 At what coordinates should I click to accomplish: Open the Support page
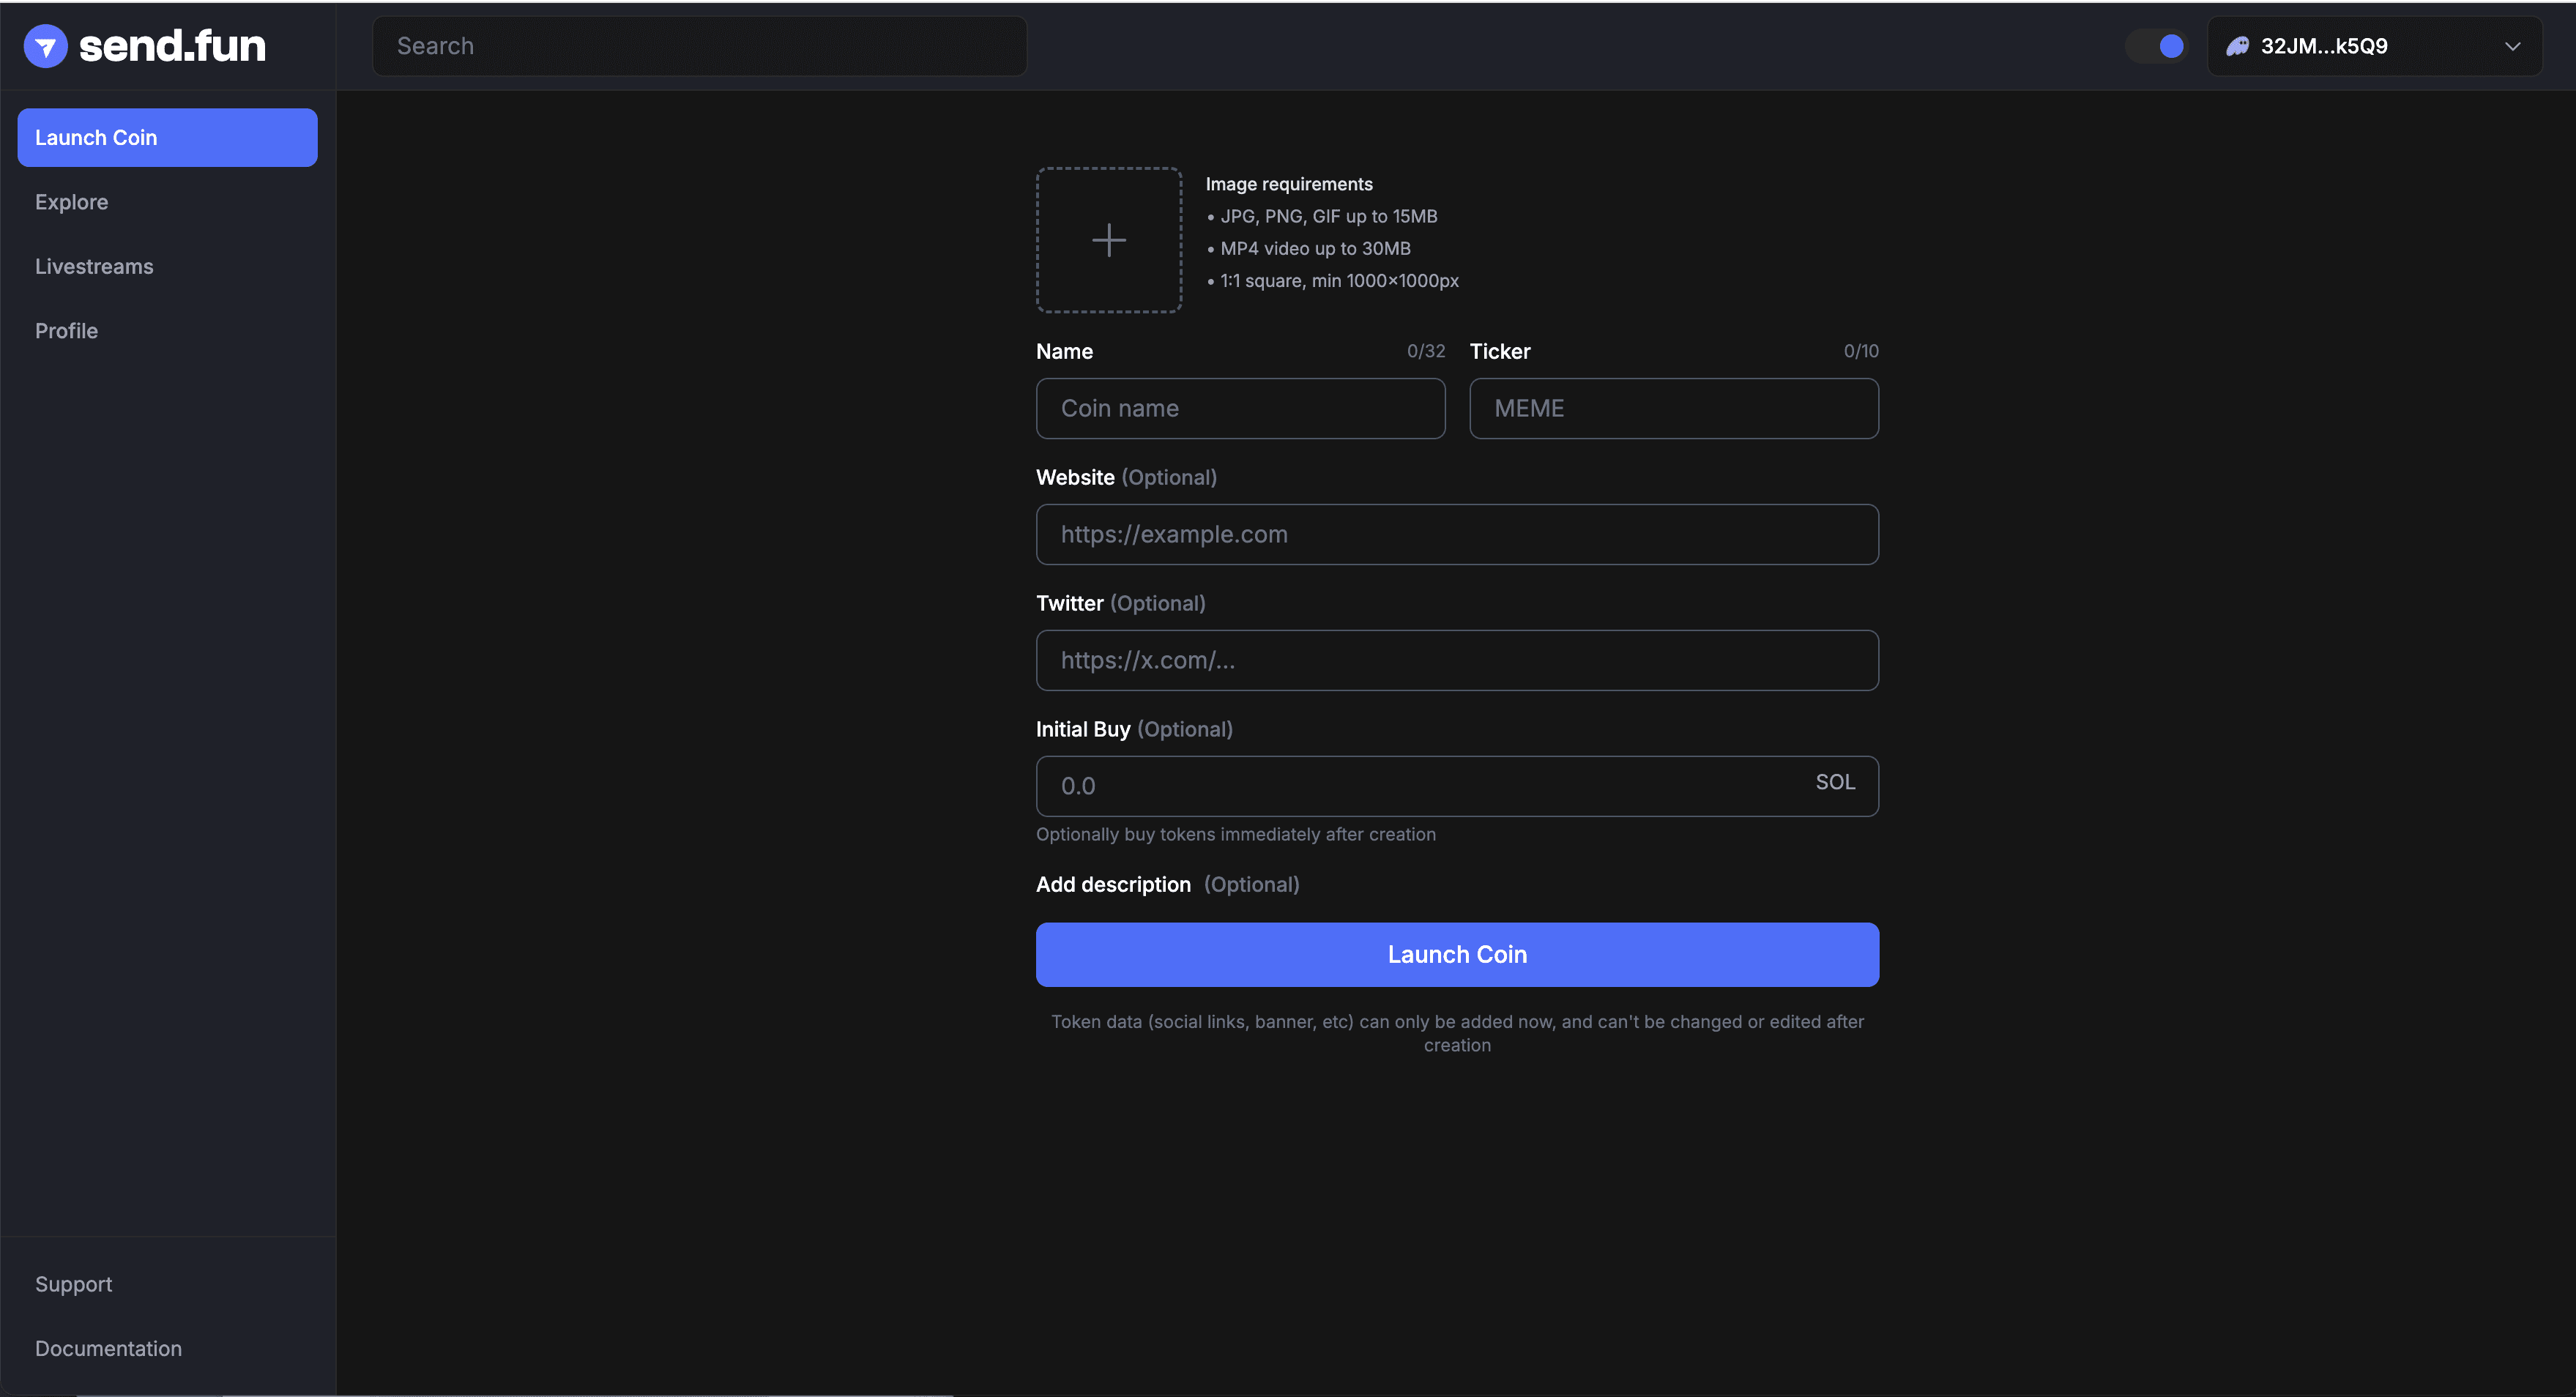tap(73, 1283)
